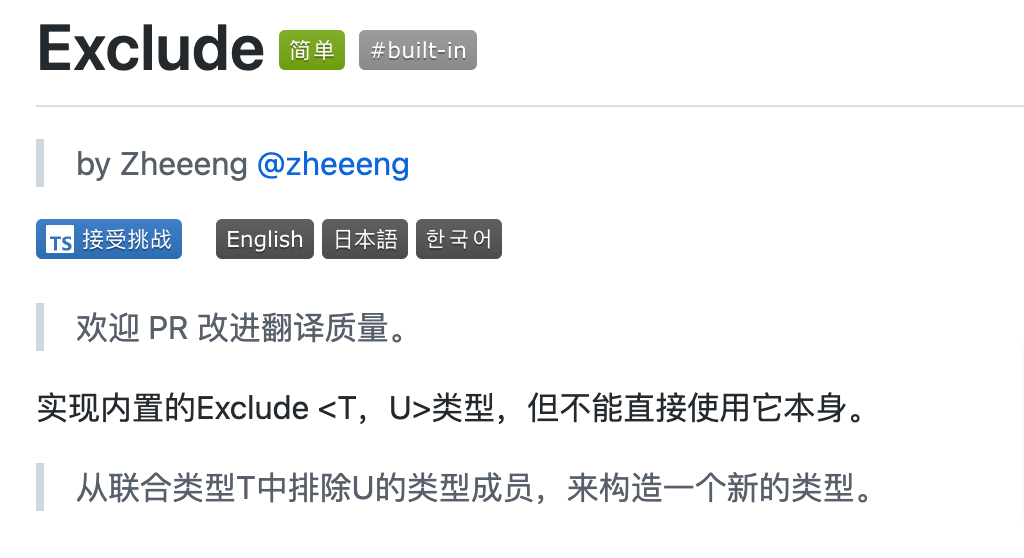Open the 接受挑战 take-the-challenge badge
Image resolution: width=1024 pixels, height=558 pixels.
point(109,239)
